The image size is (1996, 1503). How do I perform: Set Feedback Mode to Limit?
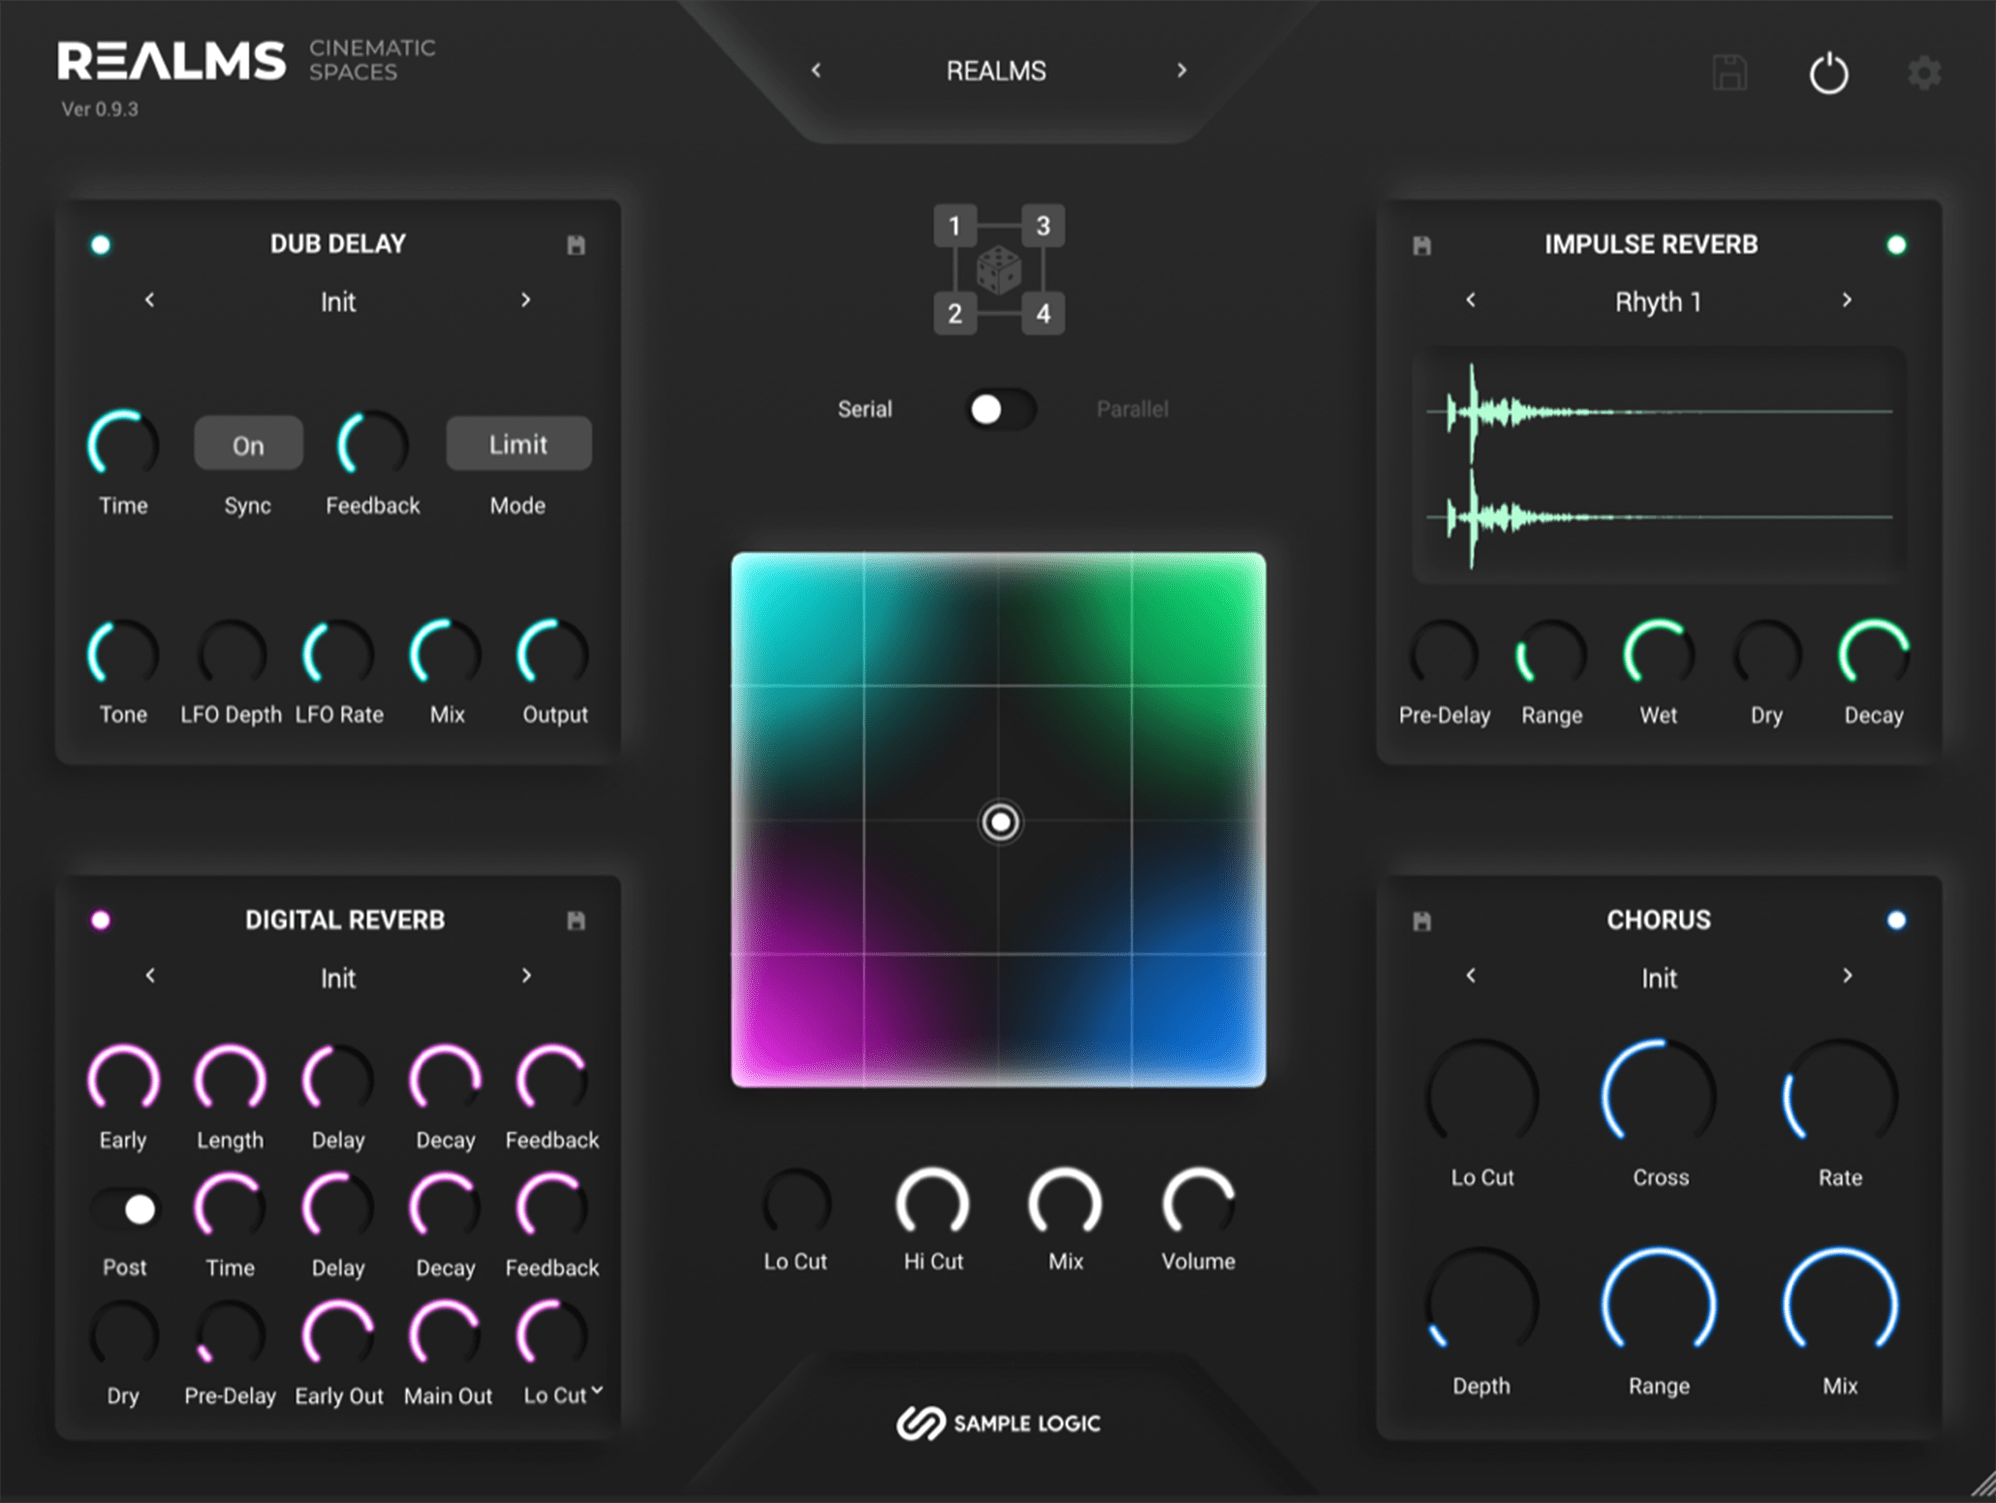pyautogui.click(x=518, y=444)
